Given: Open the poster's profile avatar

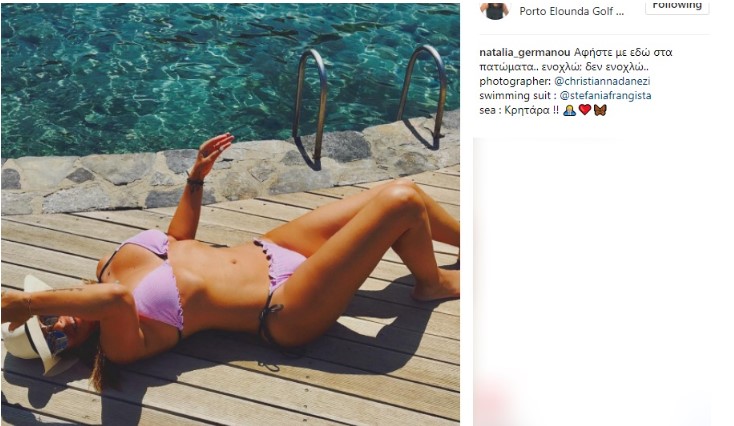Looking at the screenshot, I should click(x=494, y=10).
